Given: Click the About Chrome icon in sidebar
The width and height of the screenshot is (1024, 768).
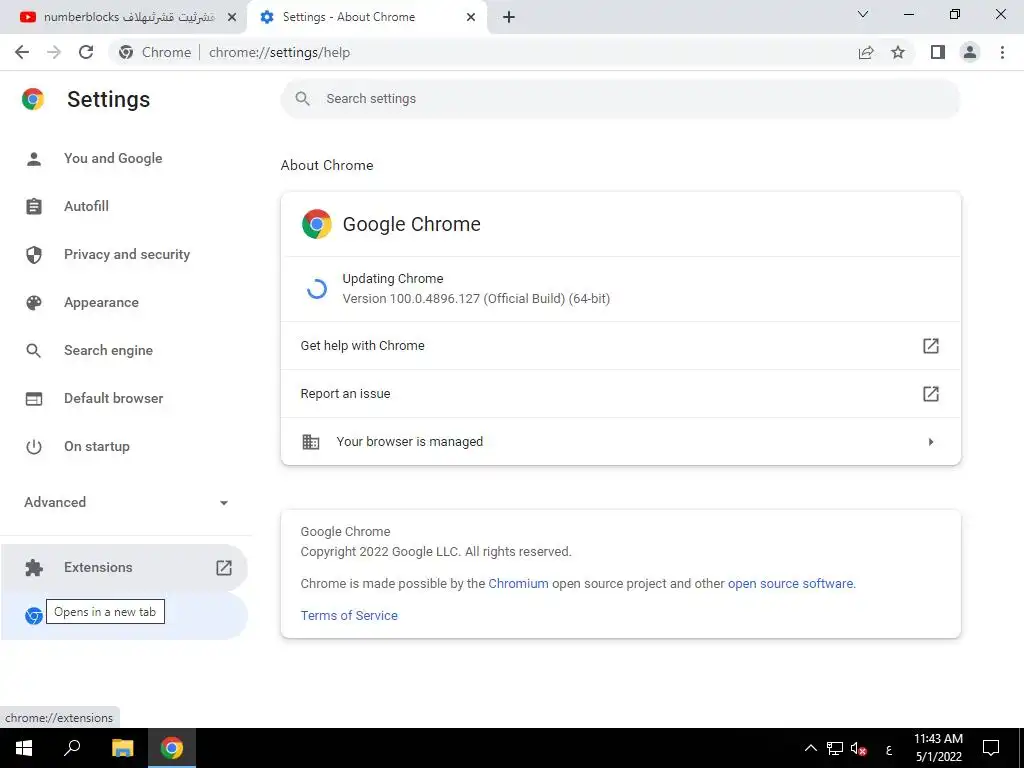Looking at the screenshot, I should [x=34, y=615].
